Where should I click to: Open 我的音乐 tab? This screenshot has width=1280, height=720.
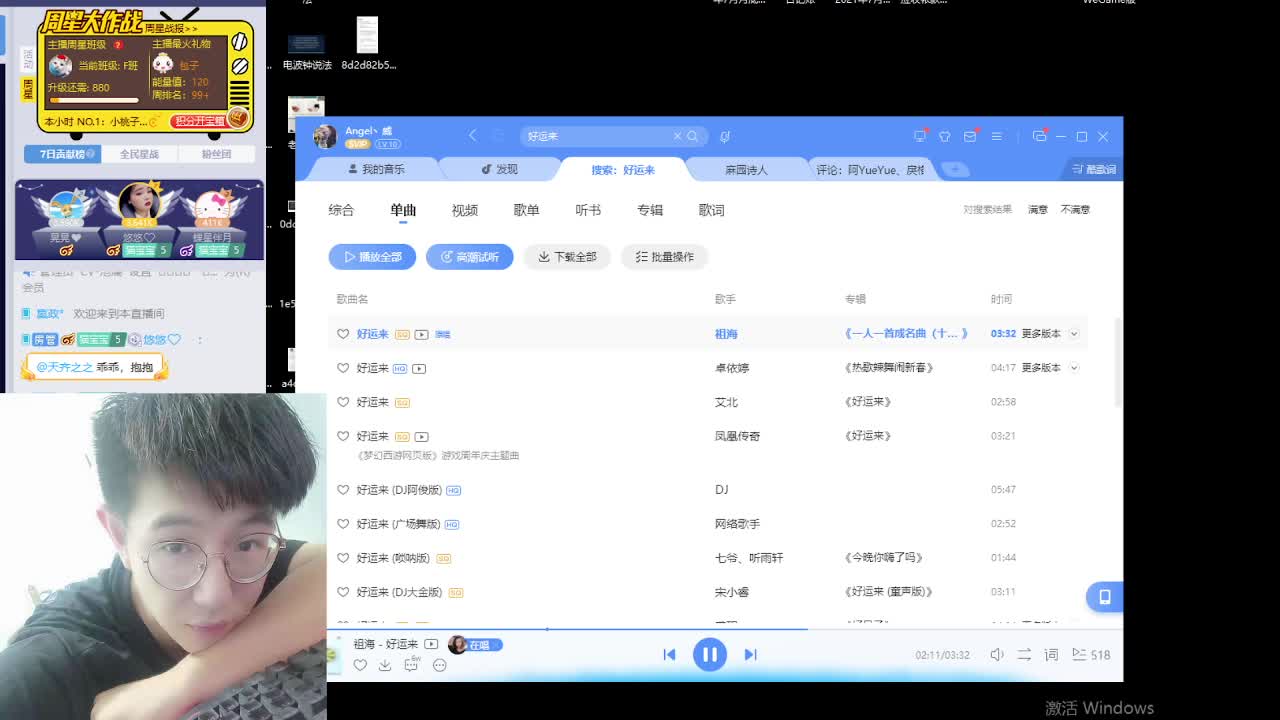pos(376,169)
